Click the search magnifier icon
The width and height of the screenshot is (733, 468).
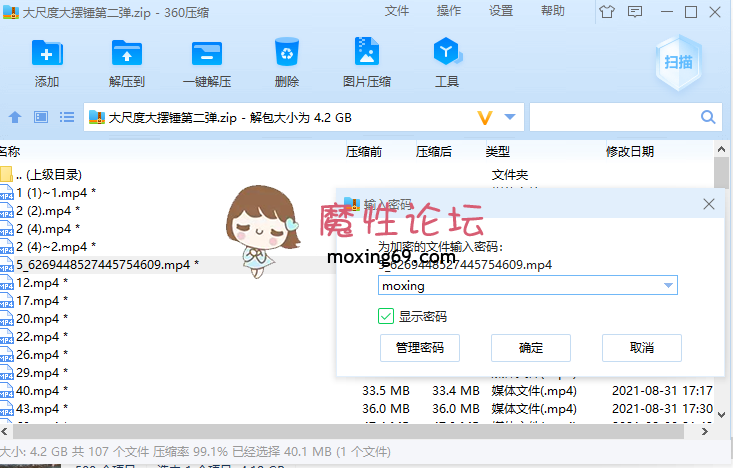[708, 118]
